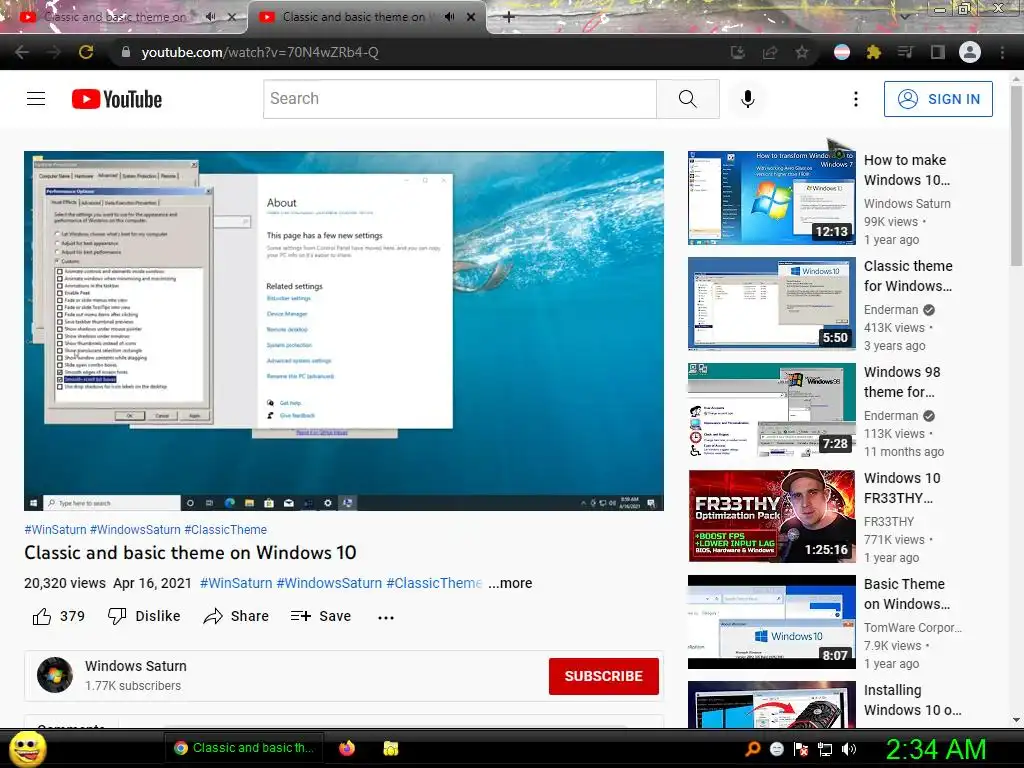Bookmark page with star icon

click(801, 52)
